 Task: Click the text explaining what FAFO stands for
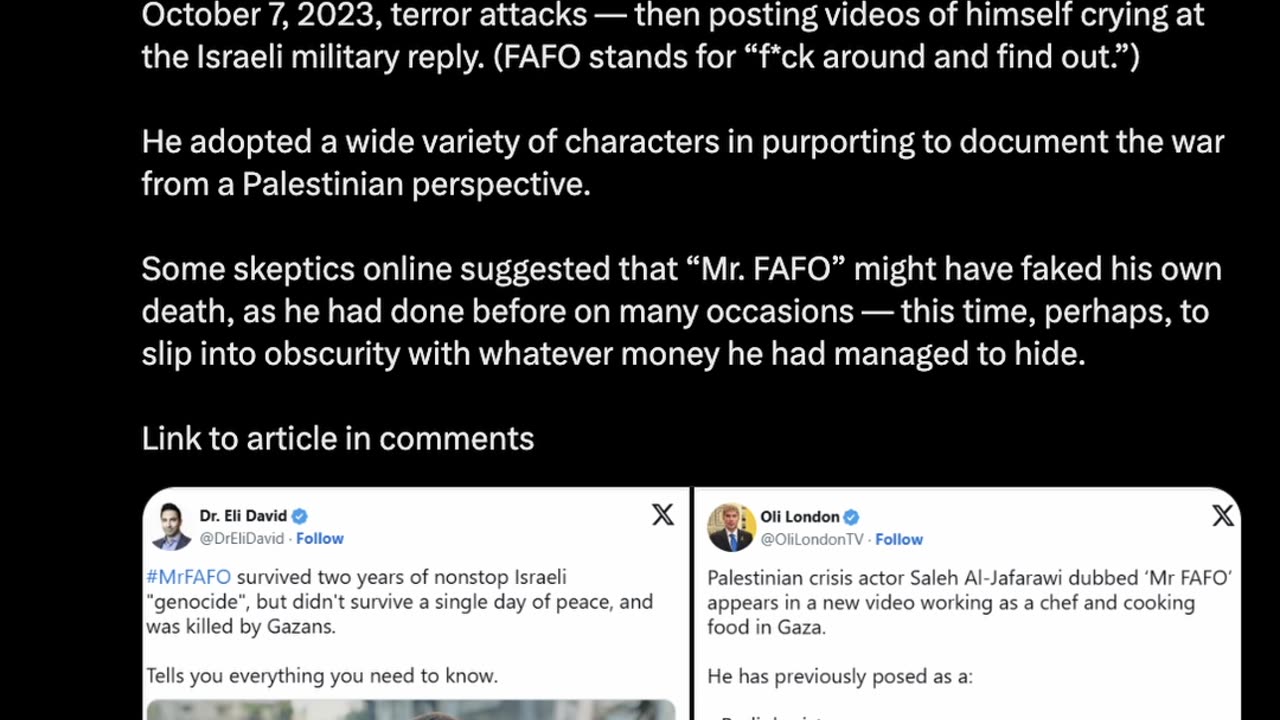tap(815, 56)
